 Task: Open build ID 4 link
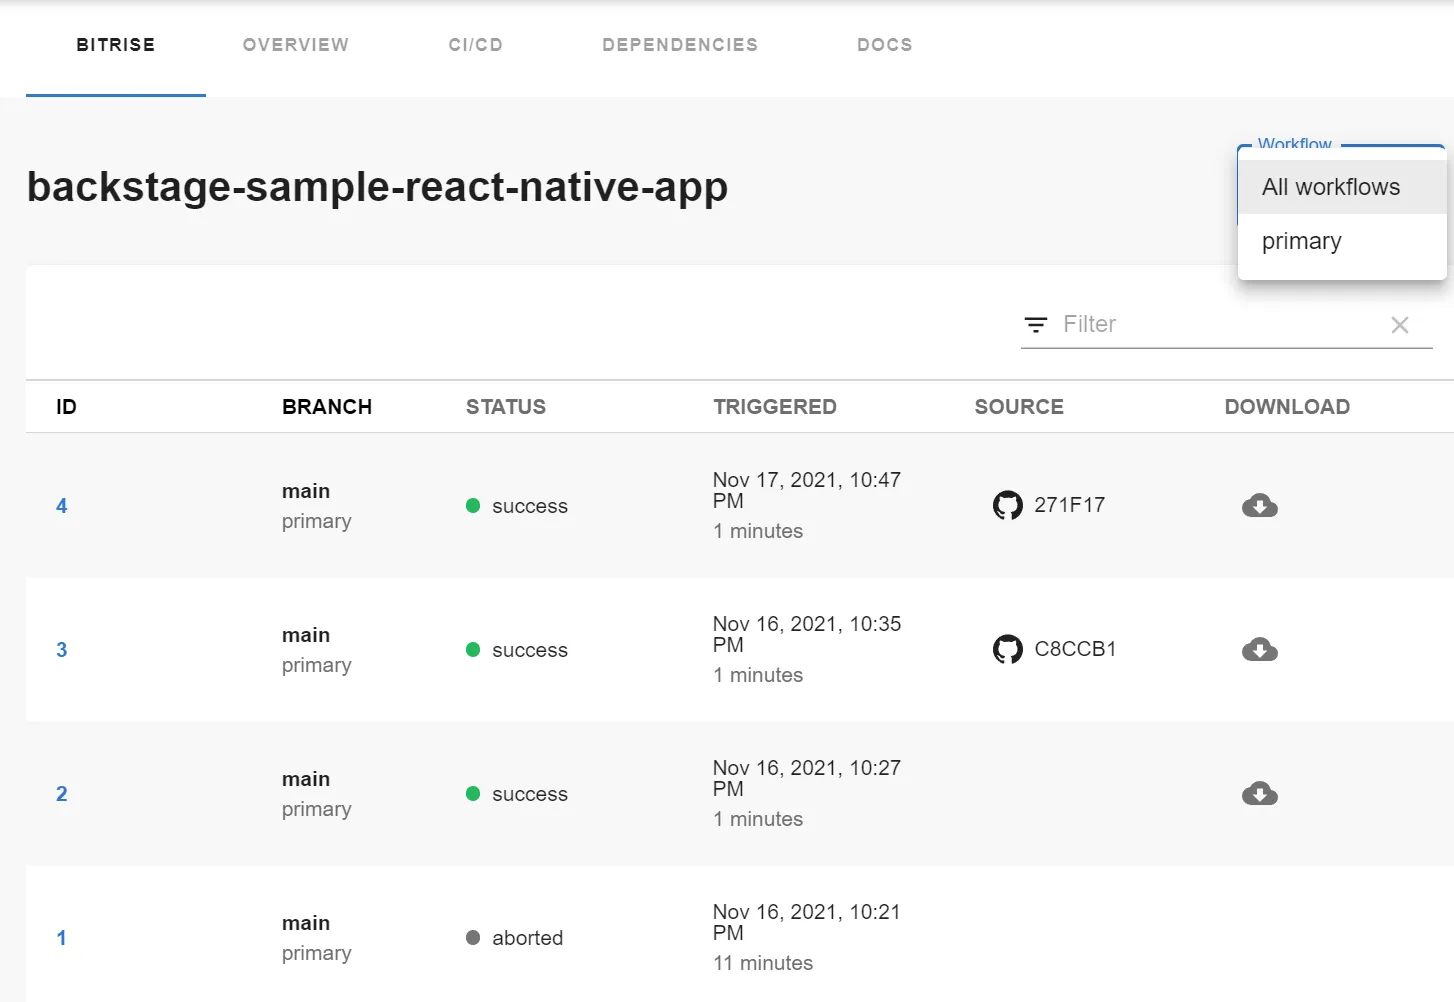pos(62,506)
